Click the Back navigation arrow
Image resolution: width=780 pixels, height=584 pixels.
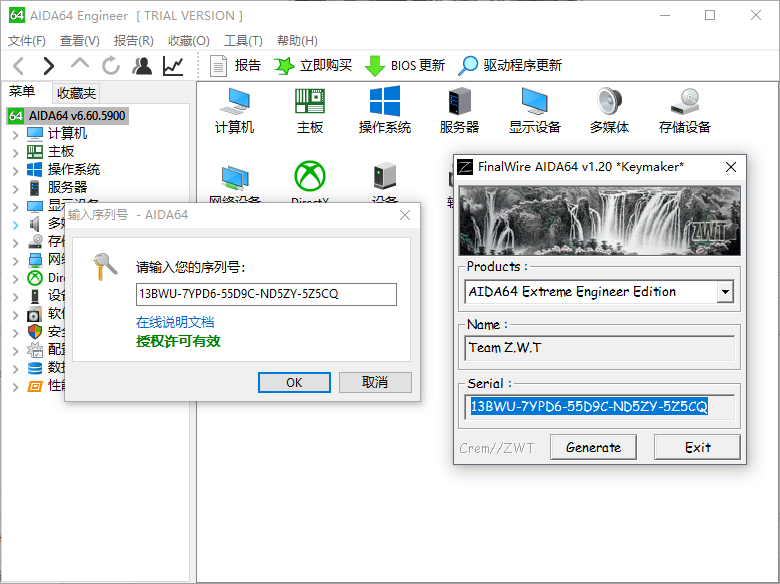click(18, 66)
